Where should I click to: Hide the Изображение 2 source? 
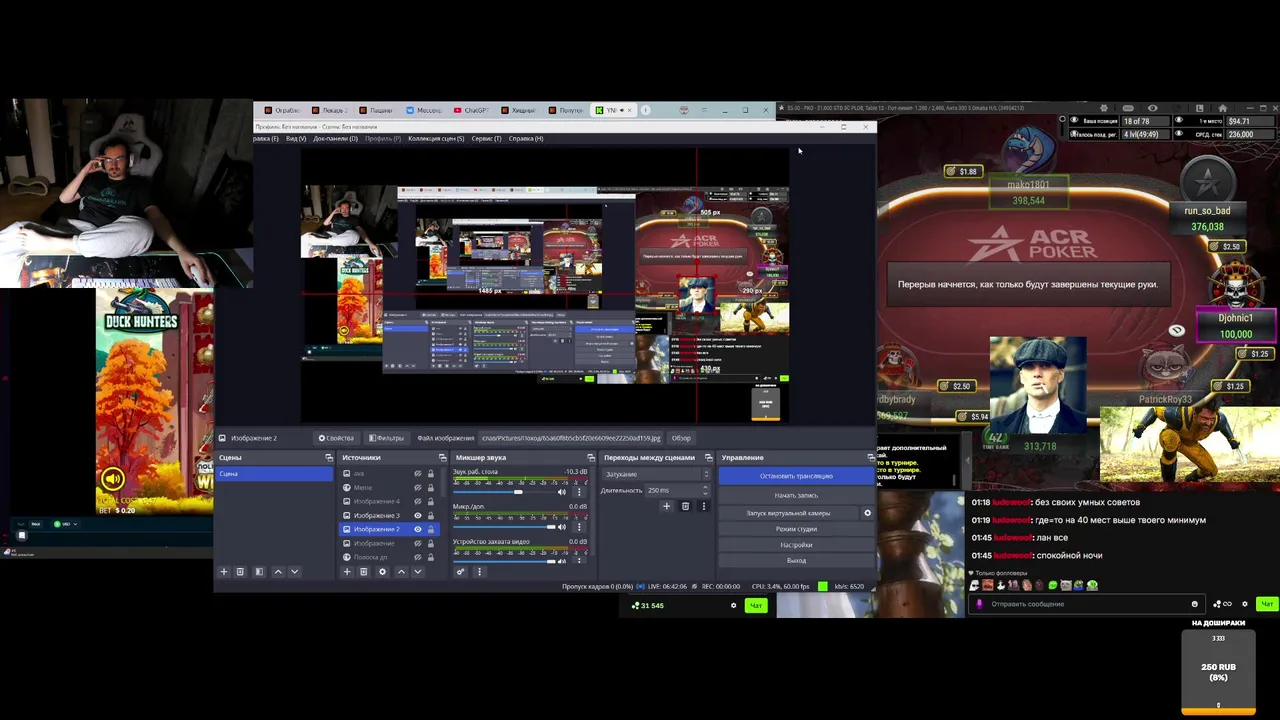417,529
